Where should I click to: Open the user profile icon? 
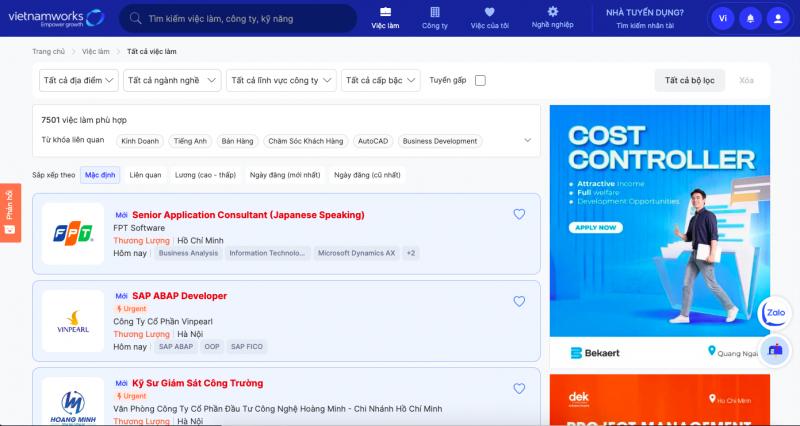pos(778,18)
